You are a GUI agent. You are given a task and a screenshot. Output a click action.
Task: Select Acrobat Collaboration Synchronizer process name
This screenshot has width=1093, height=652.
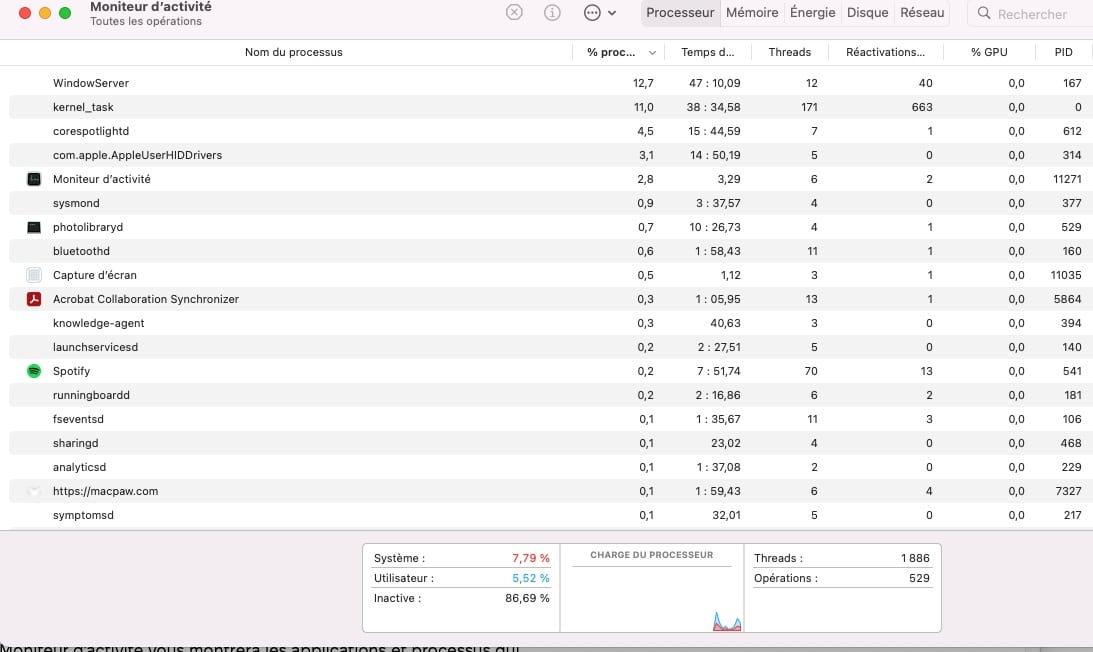[146, 299]
